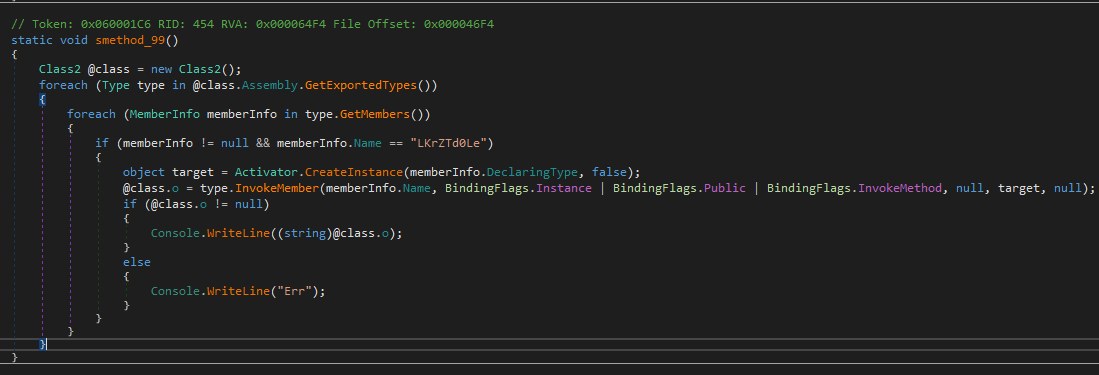Click the null keyword in the if condition
This screenshot has height=375, width=1099.
(x=235, y=143)
